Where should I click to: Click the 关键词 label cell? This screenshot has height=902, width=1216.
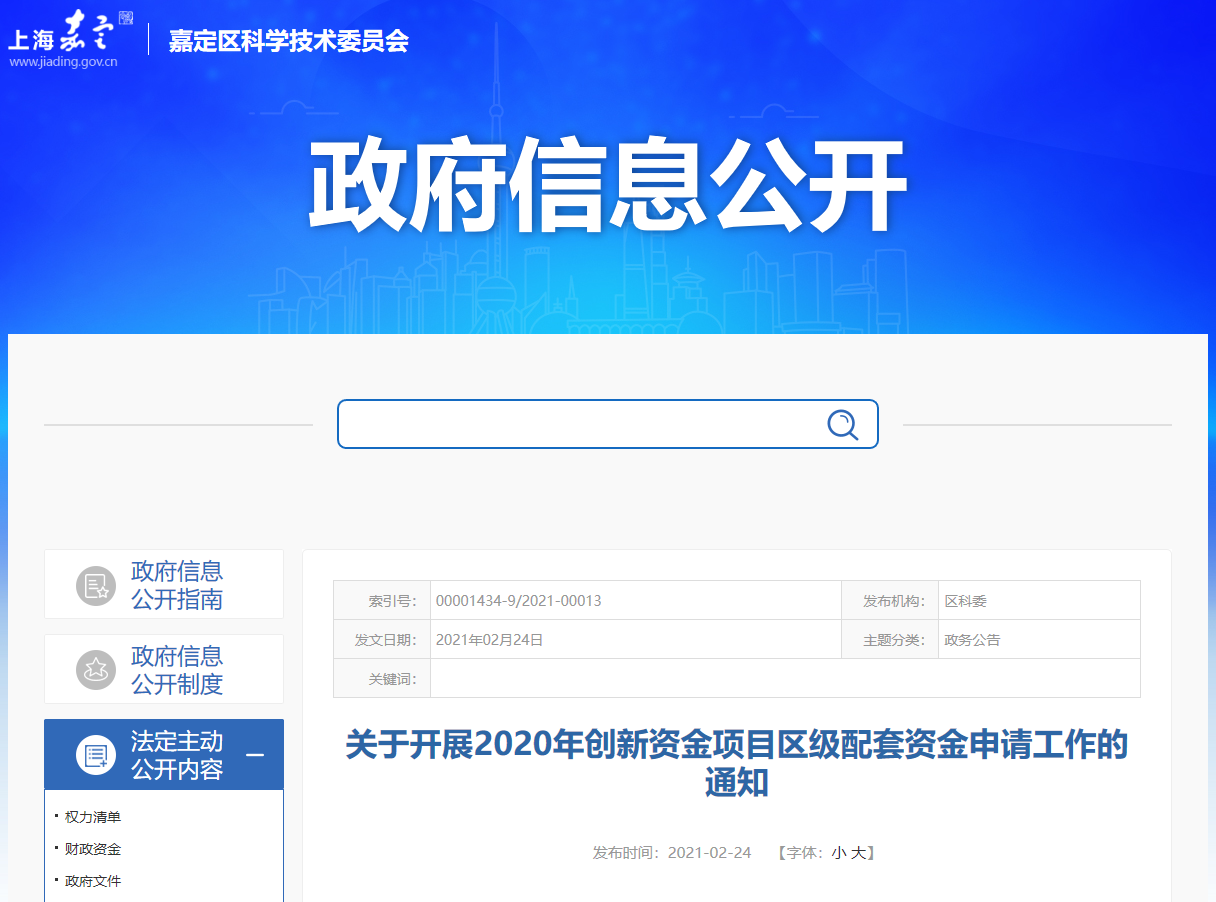pyautogui.click(x=382, y=679)
